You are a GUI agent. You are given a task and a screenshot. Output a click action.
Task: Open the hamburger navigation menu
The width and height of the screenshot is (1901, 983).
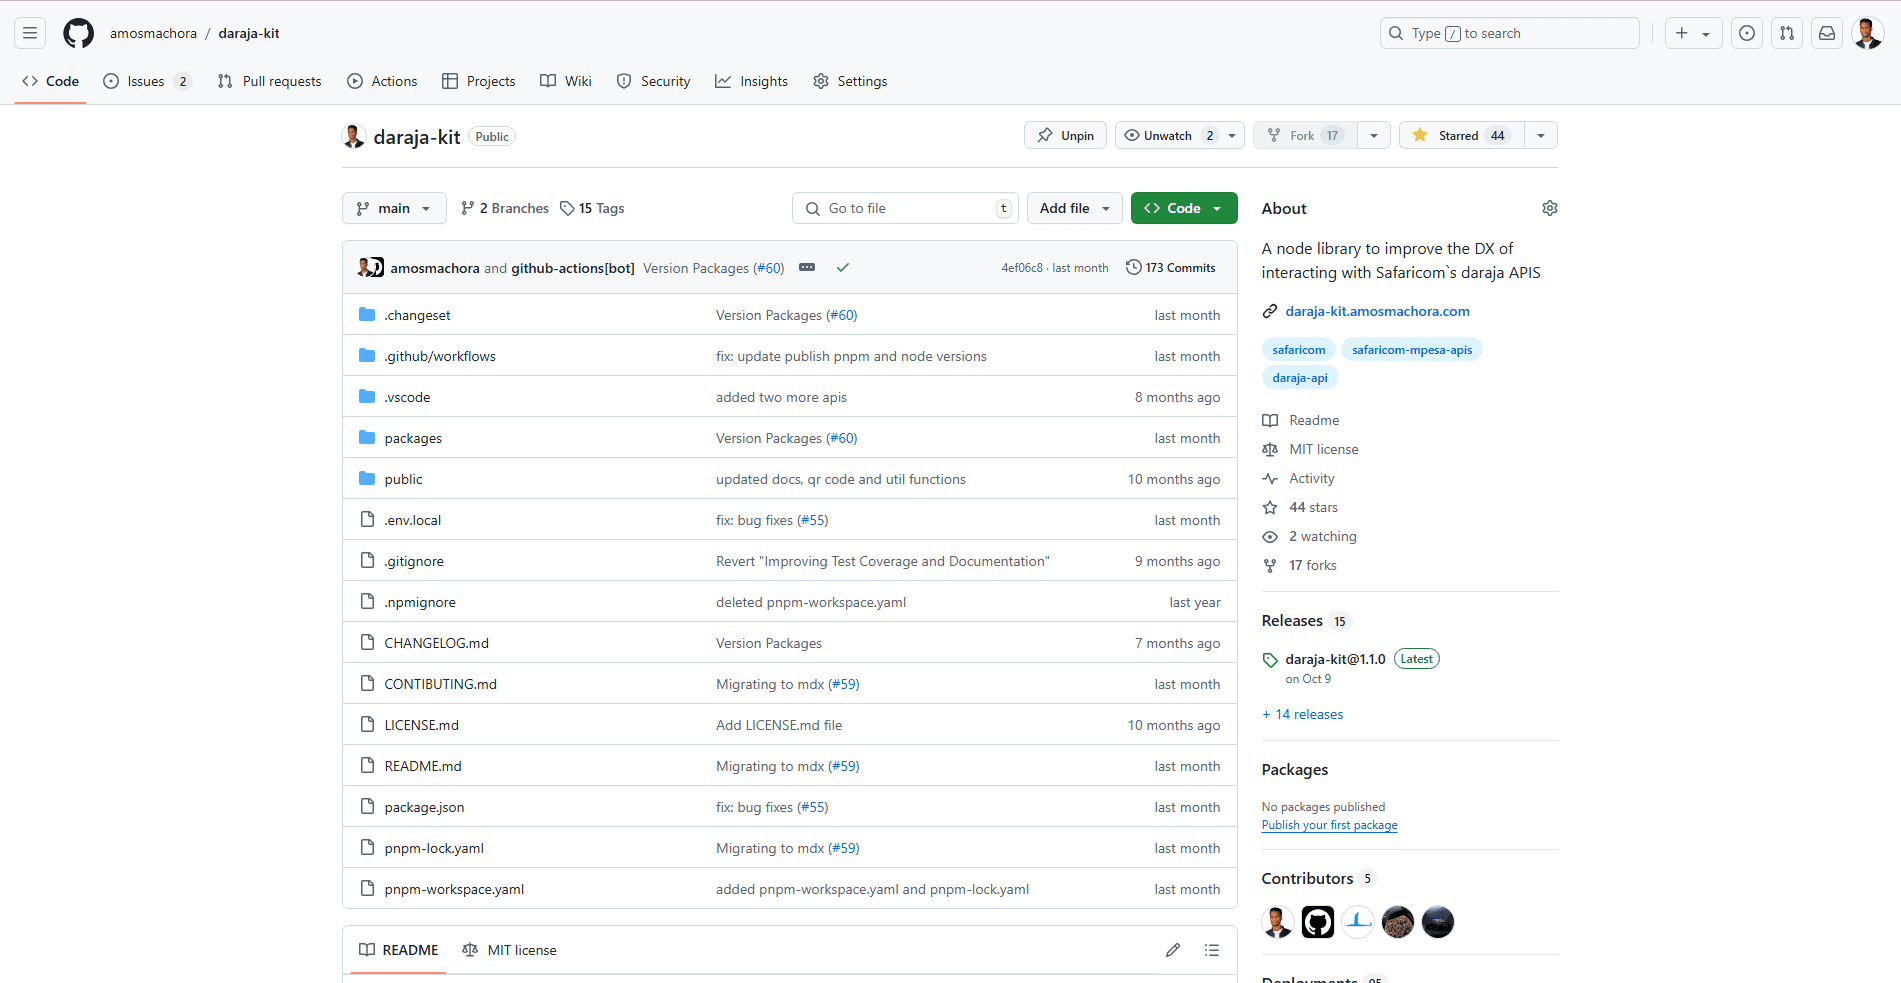30,33
